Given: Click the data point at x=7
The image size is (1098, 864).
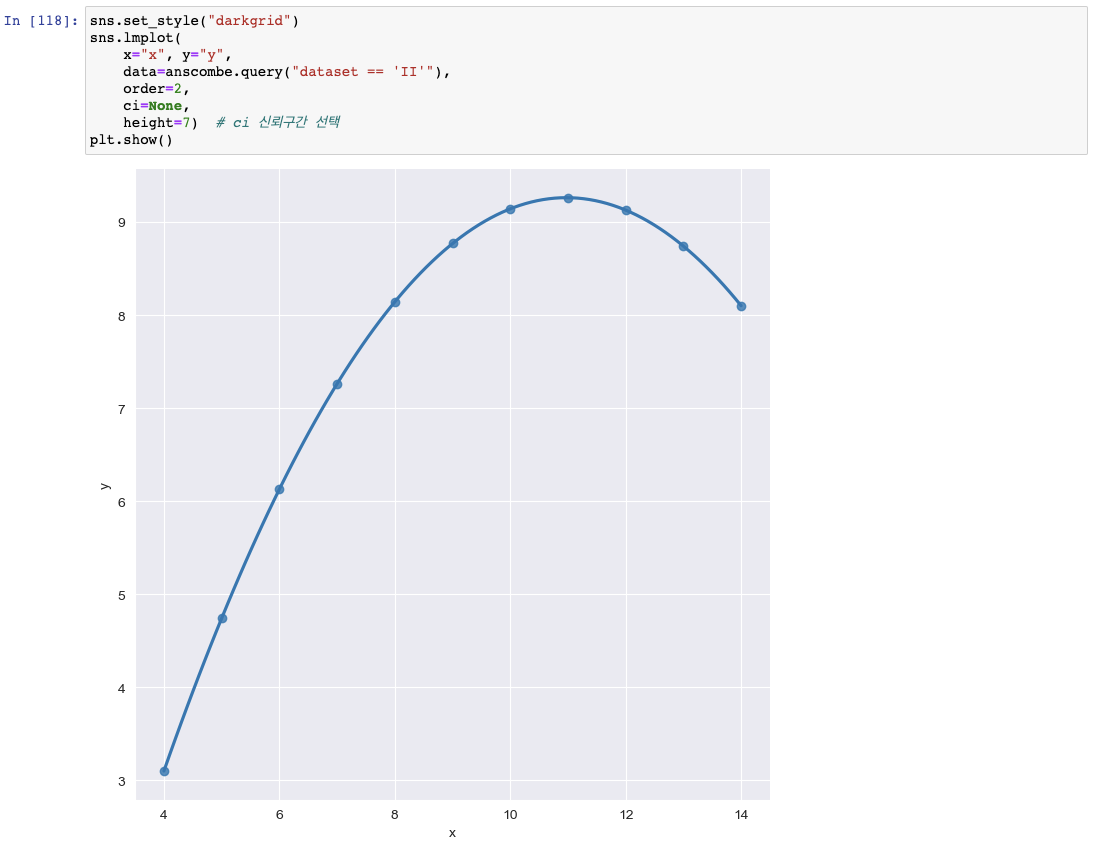Looking at the screenshot, I should (338, 384).
